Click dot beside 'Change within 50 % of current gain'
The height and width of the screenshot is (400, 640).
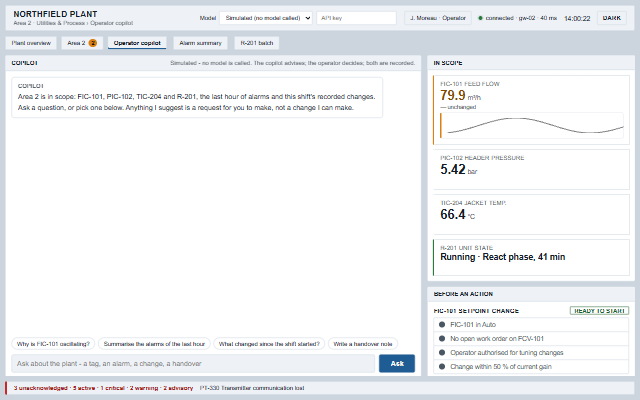coord(442,367)
